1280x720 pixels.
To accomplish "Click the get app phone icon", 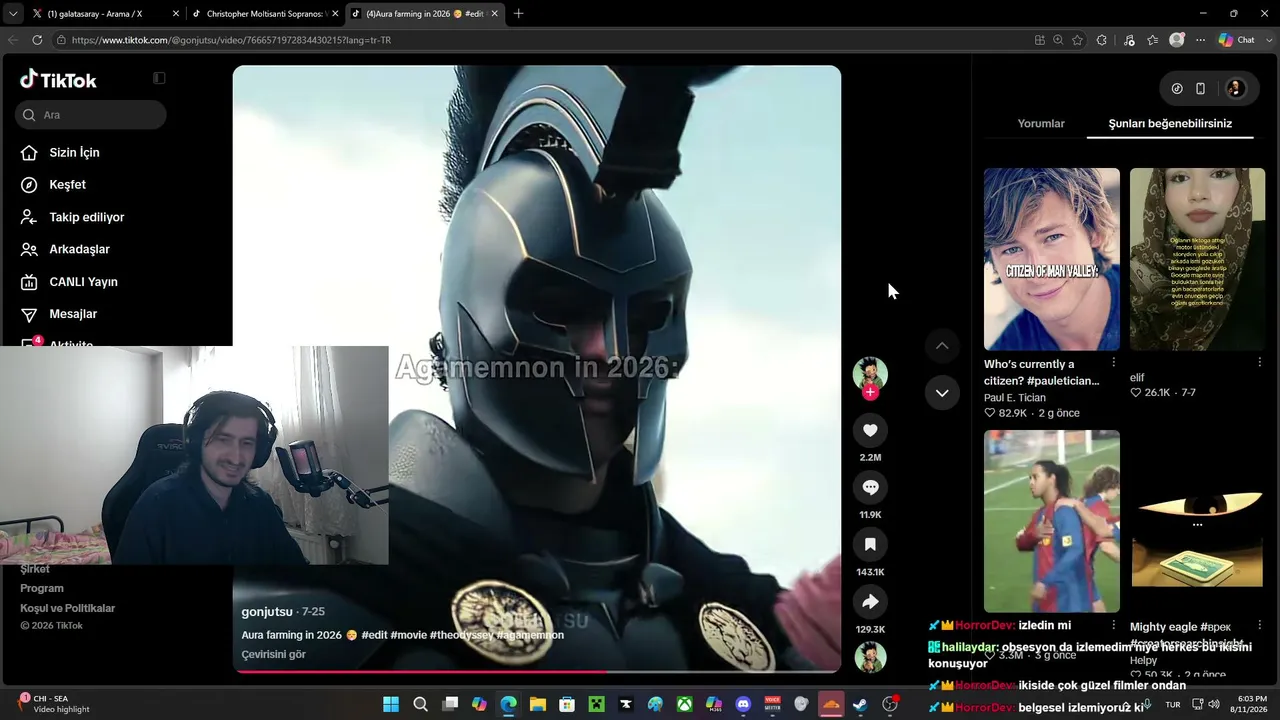I will pos(1201,88).
